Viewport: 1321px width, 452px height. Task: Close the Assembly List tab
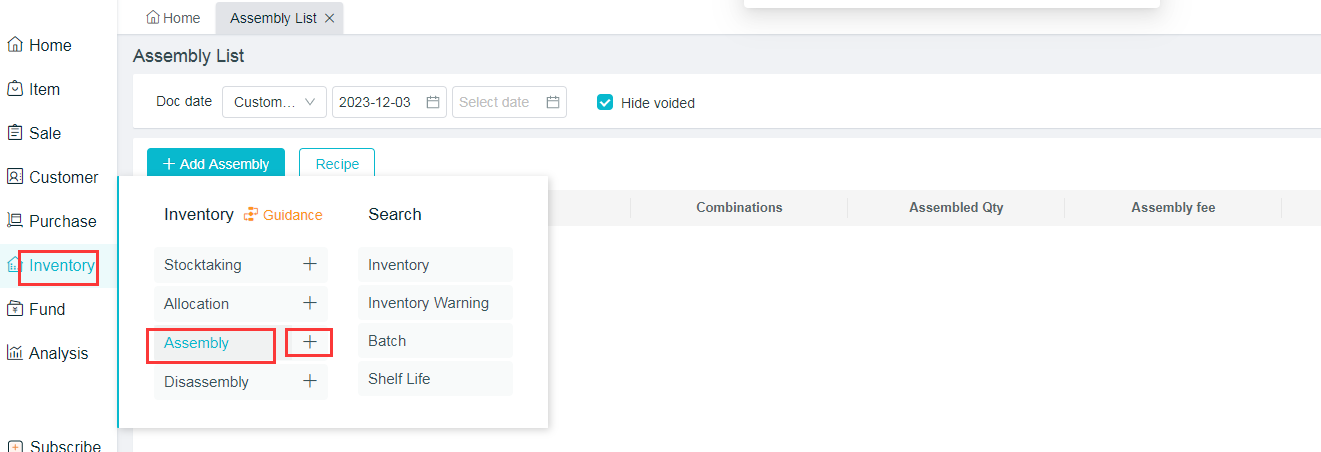click(329, 18)
